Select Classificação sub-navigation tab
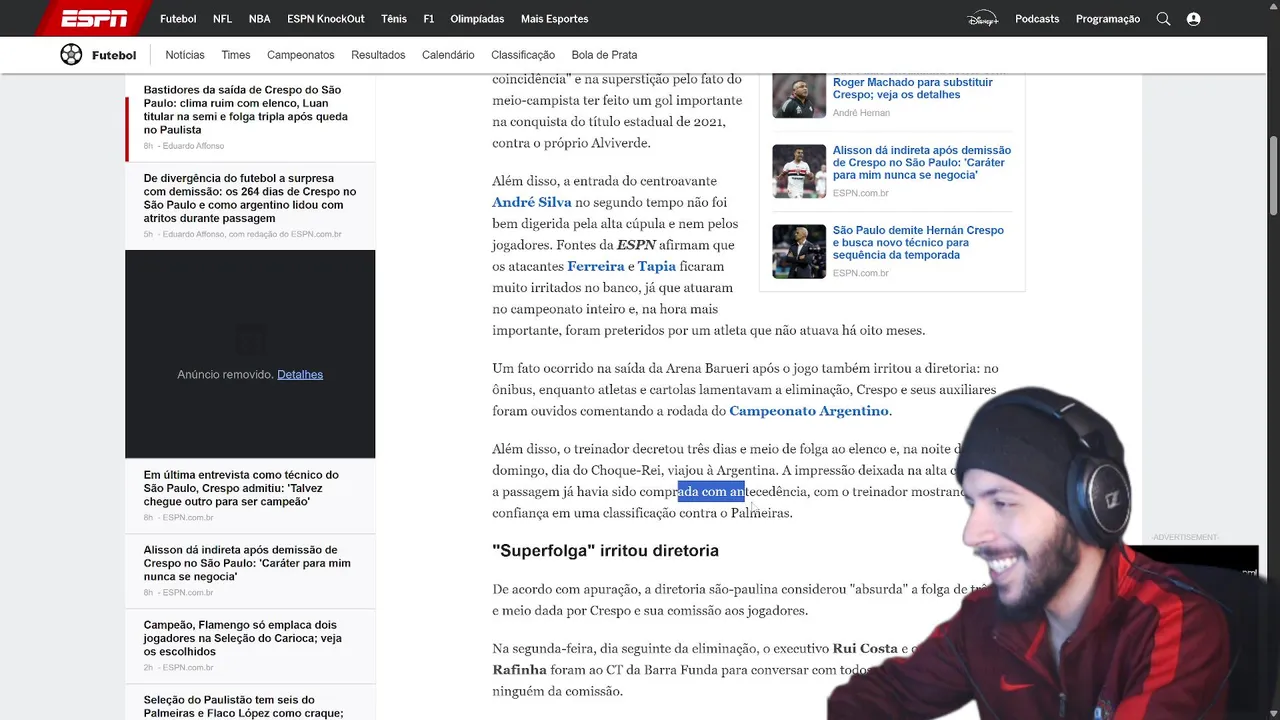The height and width of the screenshot is (720, 1280). click(x=523, y=55)
